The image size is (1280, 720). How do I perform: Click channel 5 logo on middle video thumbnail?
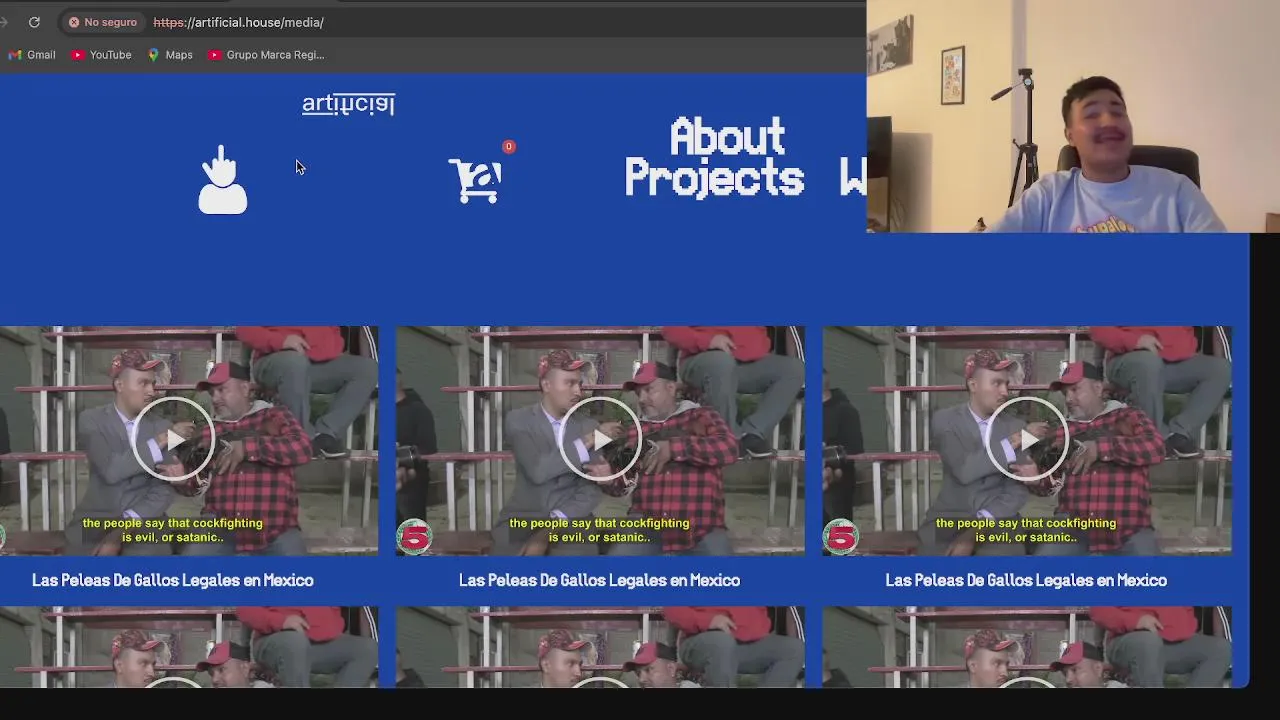pyautogui.click(x=414, y=537)
